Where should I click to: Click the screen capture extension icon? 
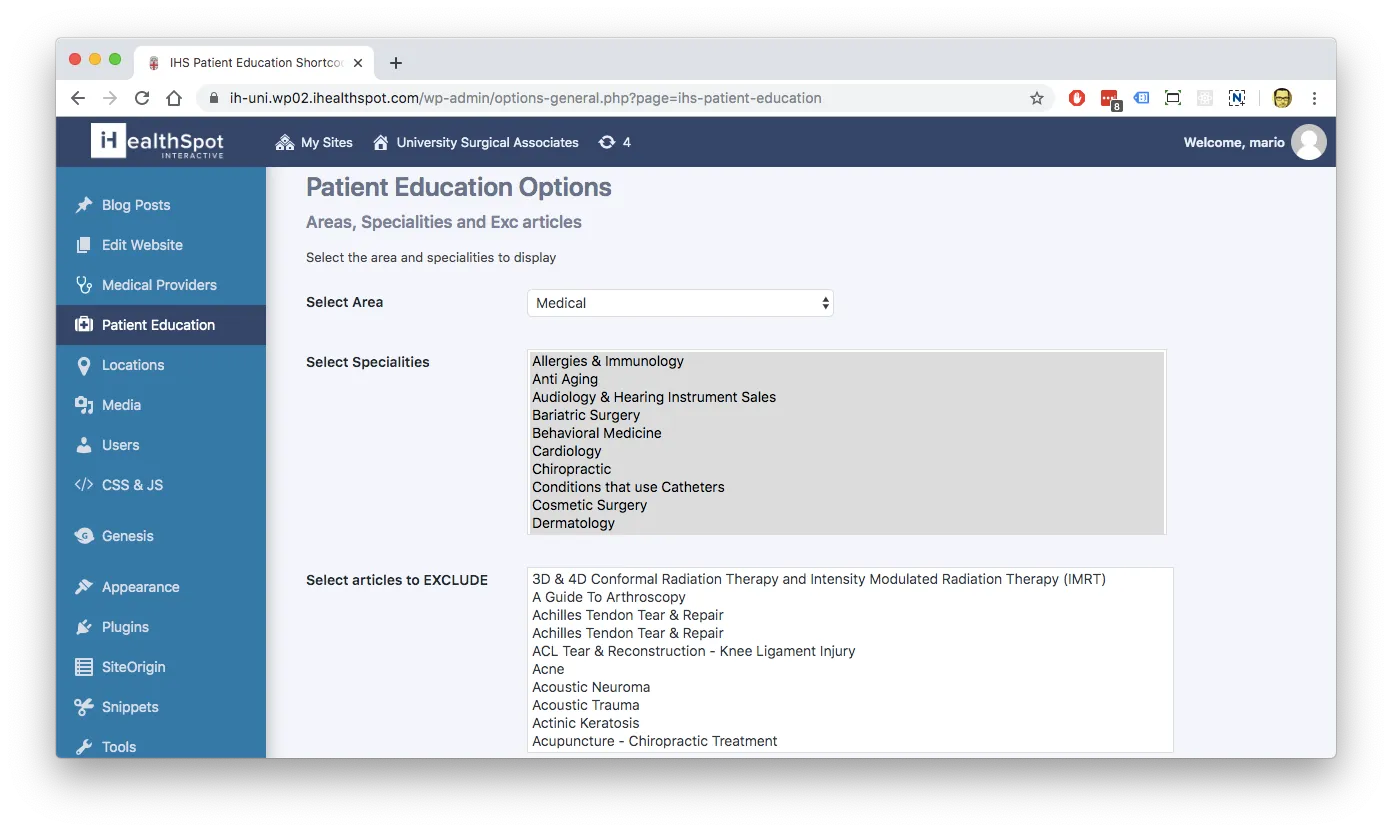point(1173,98)
